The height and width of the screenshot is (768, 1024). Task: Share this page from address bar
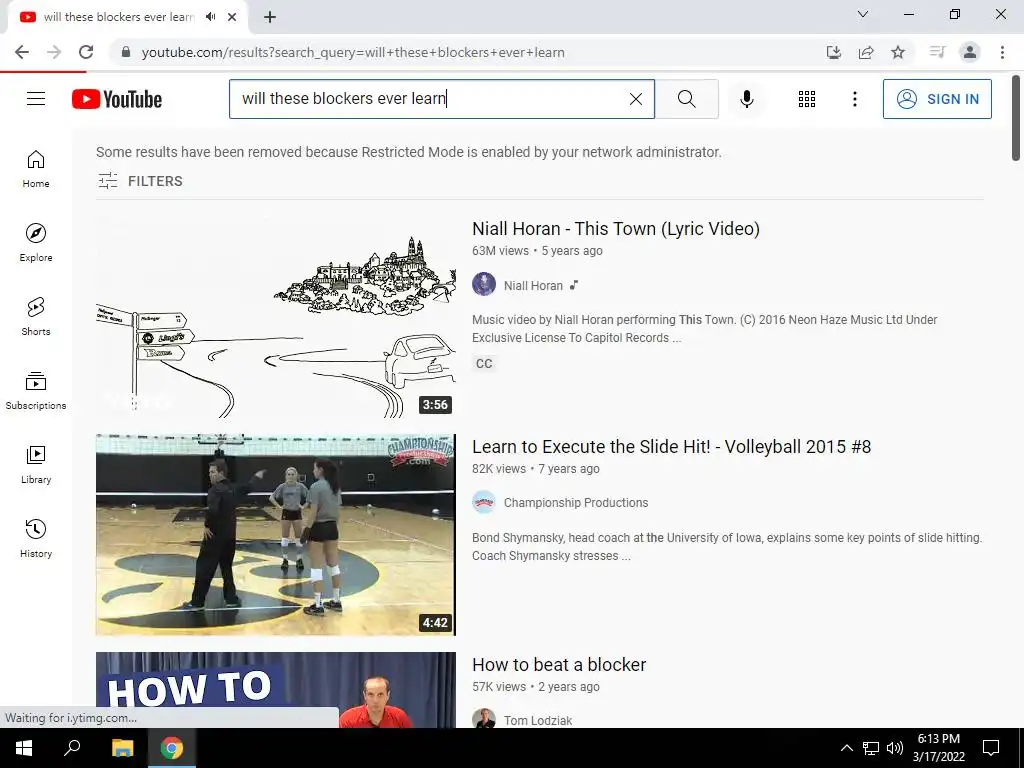click(x=866, y=52)
